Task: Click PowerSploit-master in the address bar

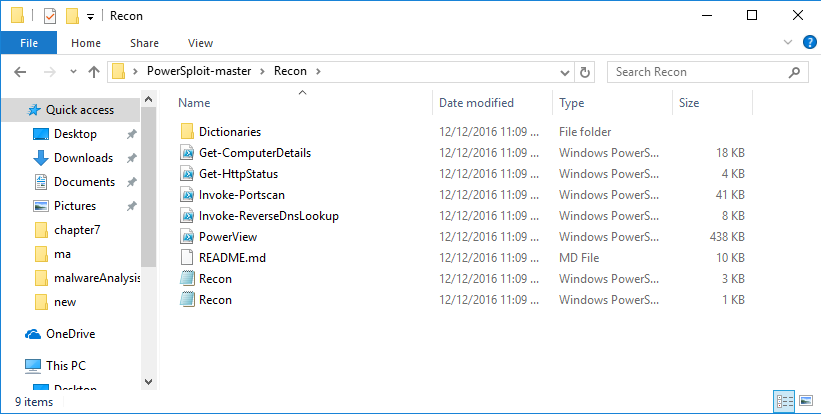Action: 199,71
